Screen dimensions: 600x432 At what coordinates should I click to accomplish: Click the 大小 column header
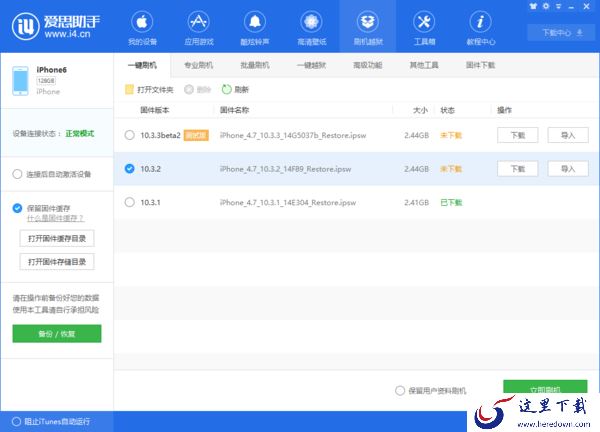[x=420, y=110]
